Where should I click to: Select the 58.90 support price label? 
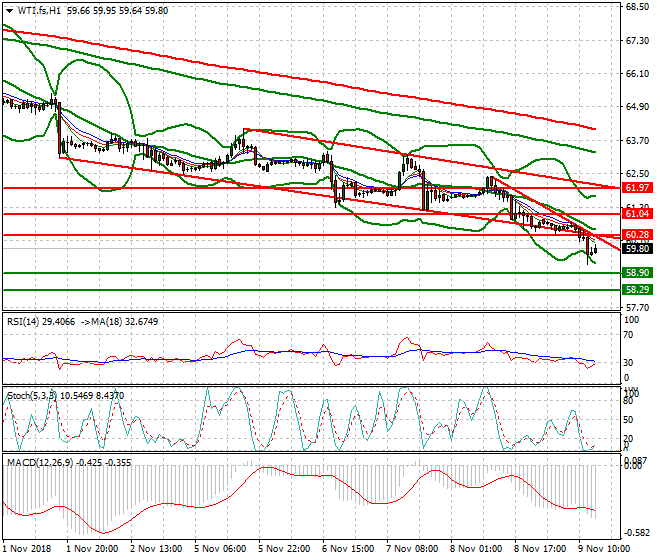637,273
